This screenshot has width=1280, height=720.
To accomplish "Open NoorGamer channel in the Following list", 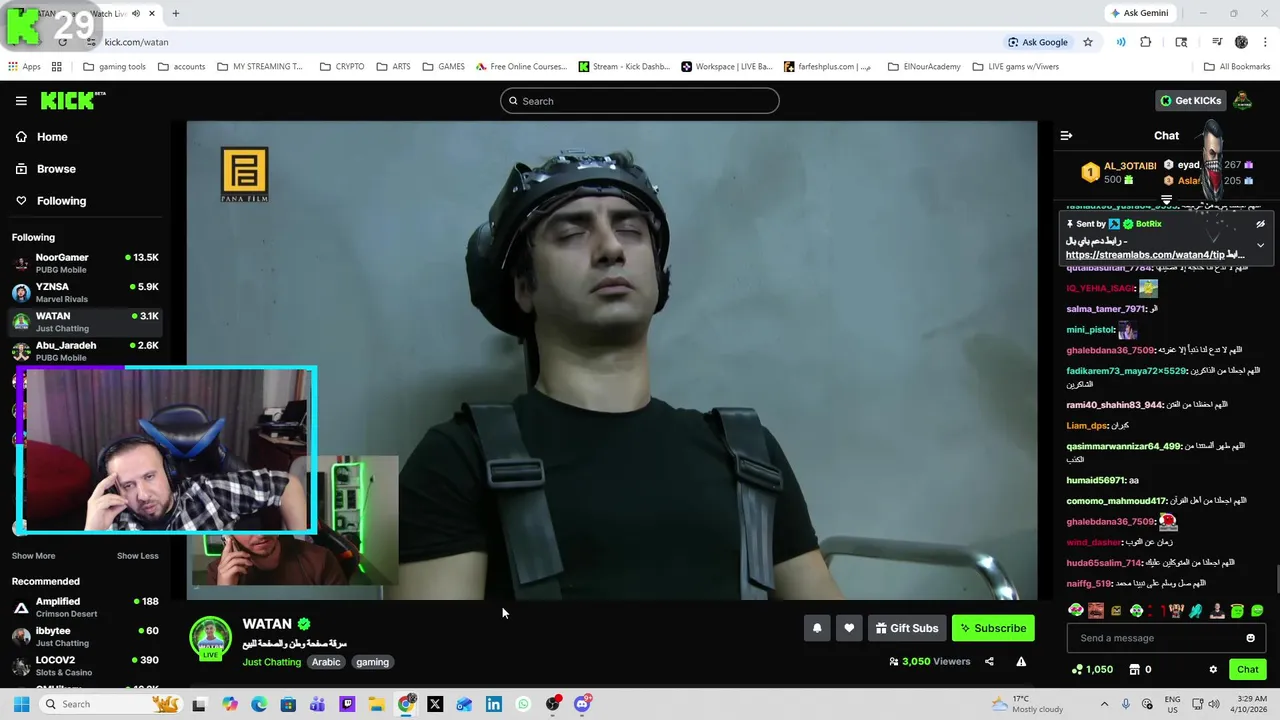I will coord(85,263).
